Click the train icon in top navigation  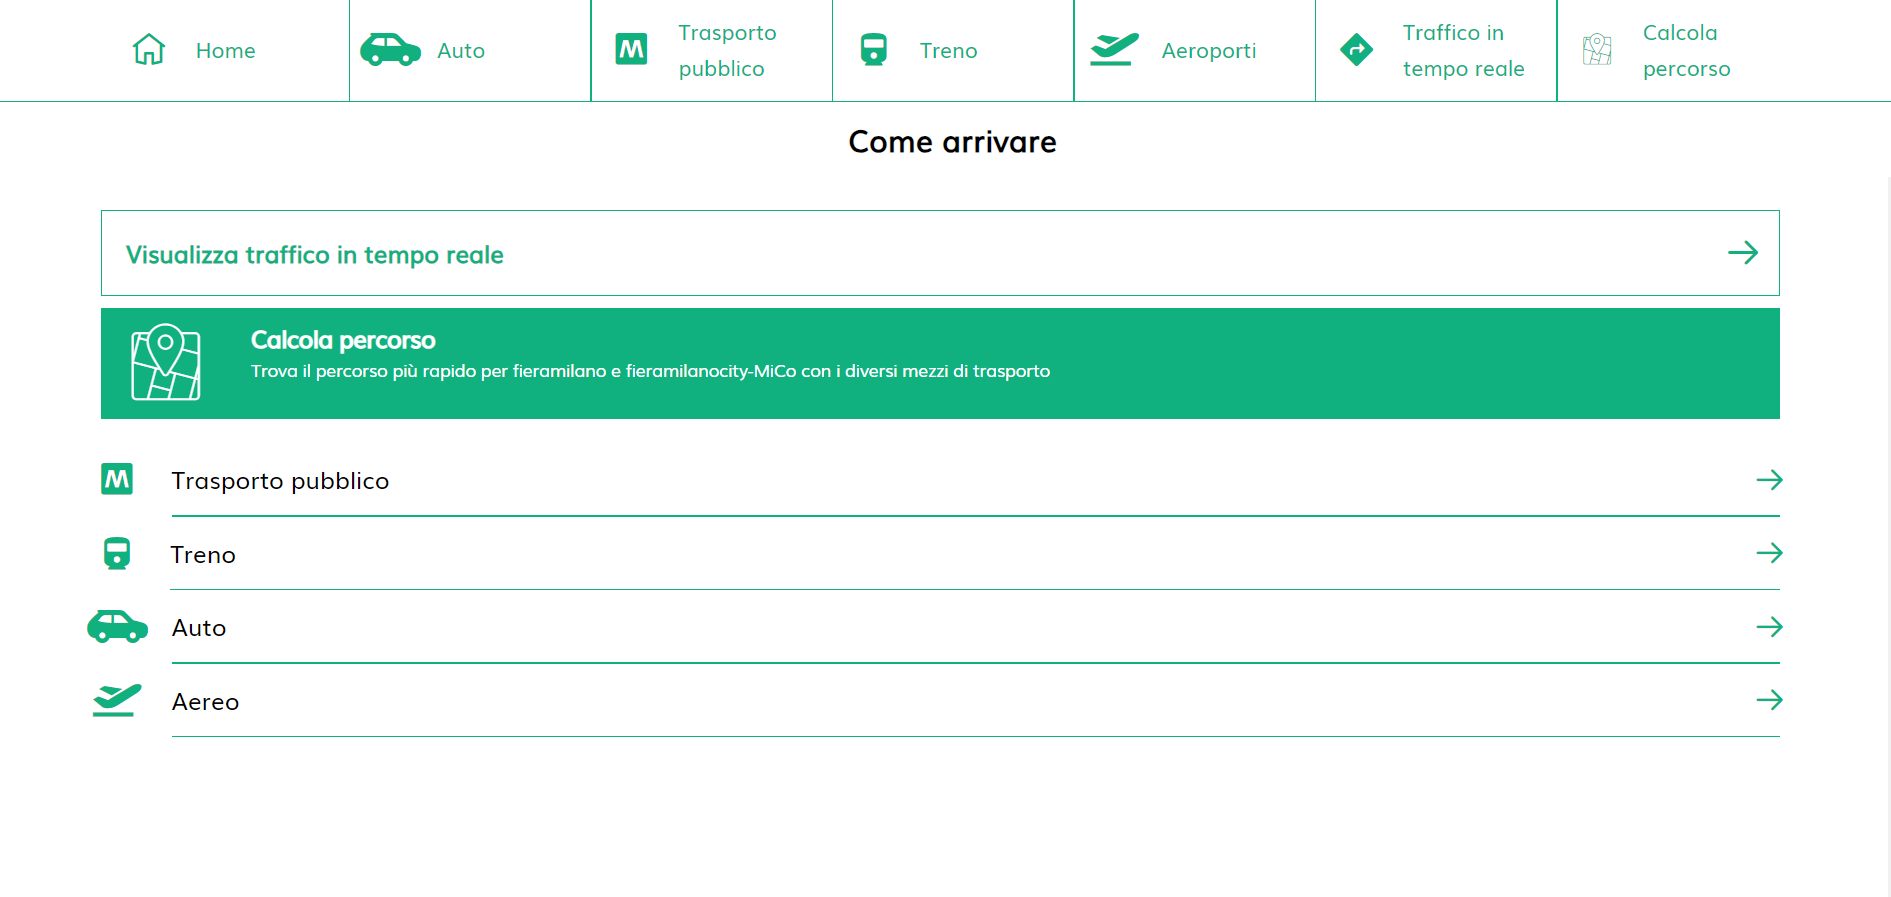pos(874,49)
